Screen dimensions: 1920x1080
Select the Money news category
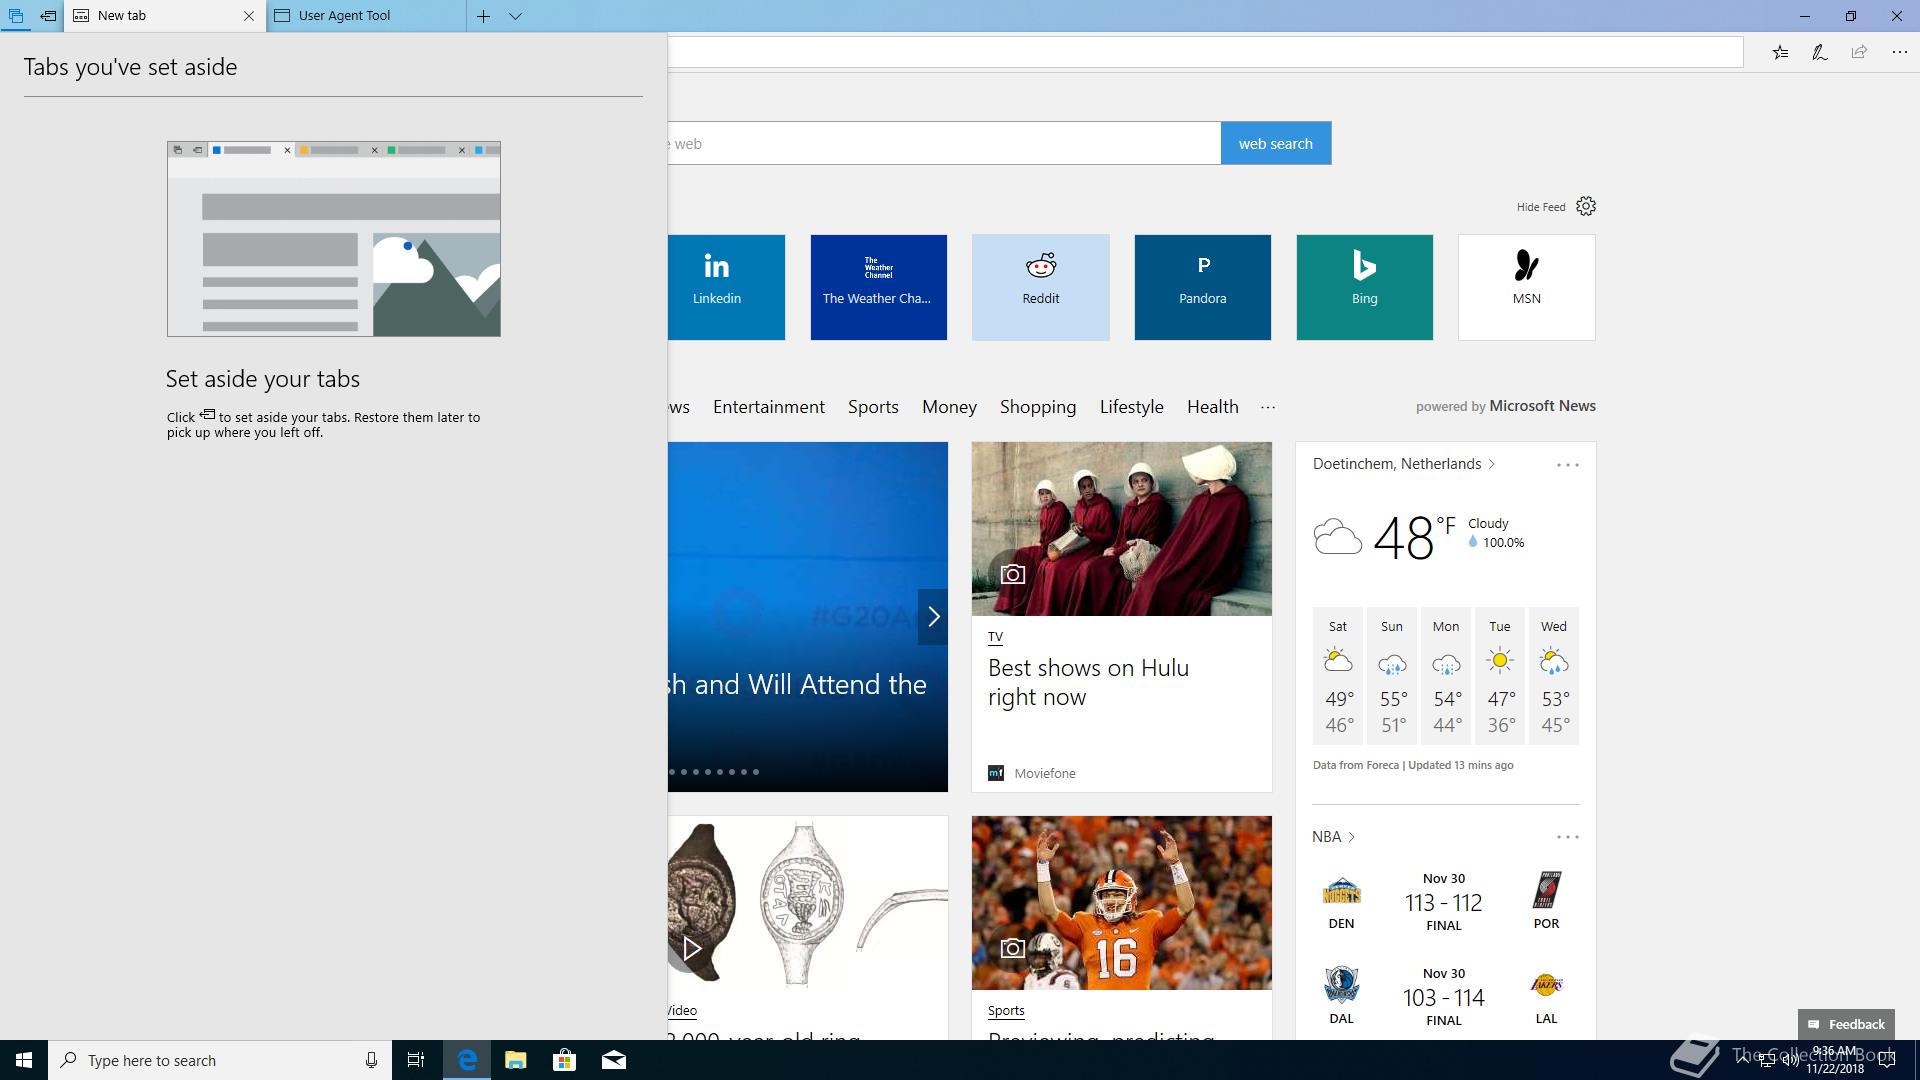(949, 407)
